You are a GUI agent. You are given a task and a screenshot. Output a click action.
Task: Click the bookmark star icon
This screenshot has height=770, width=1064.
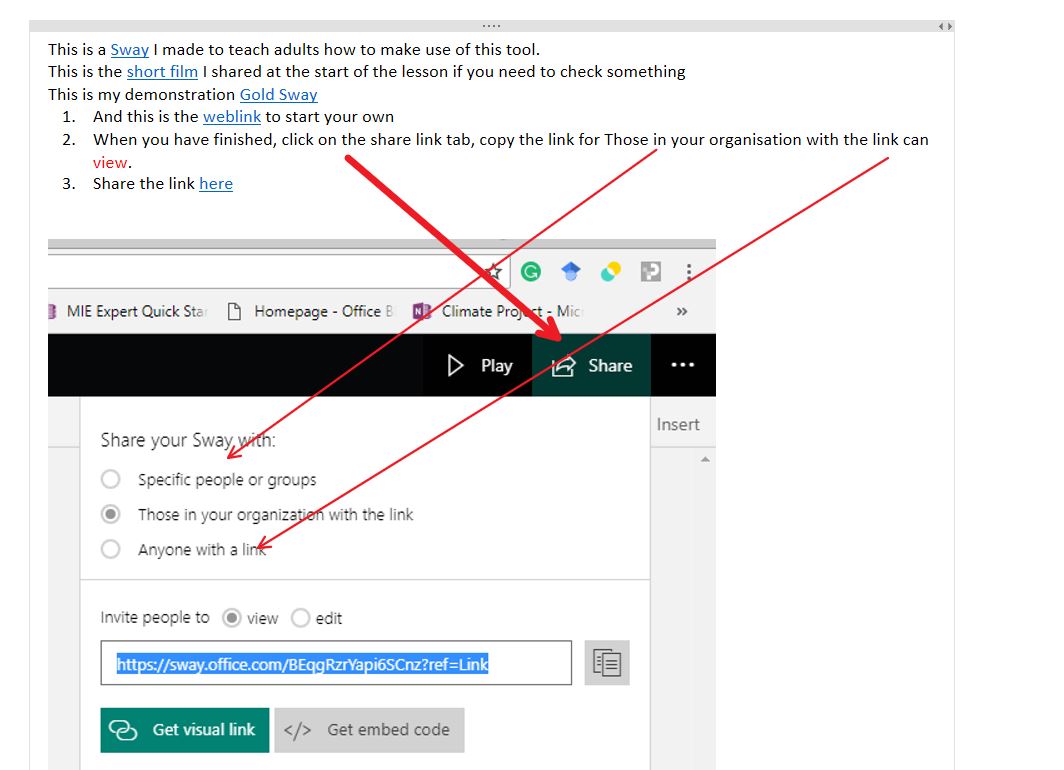[x=493, y=271]
